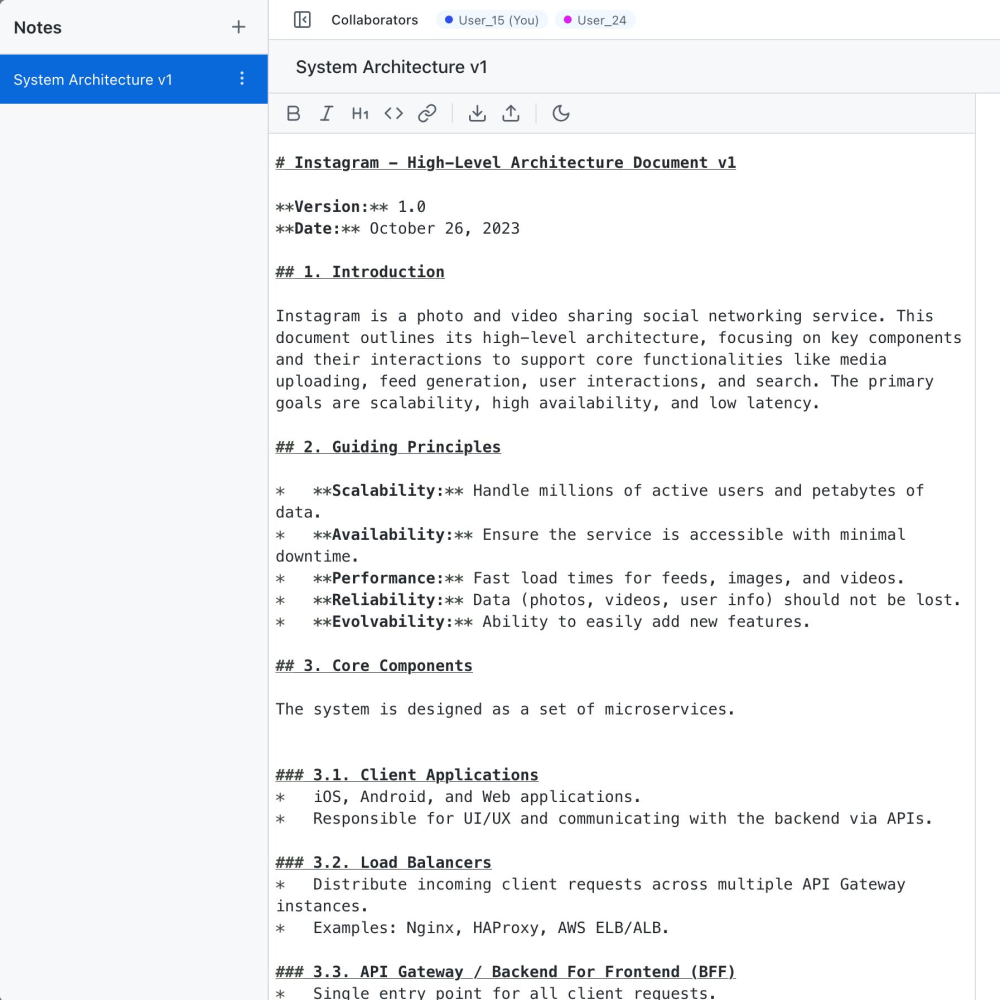Image resolution: width=1000 pixels, height=1000 pixels.
Task: Place cursor on '## 1. Introduction' heading
Action: [x=360, y=272]
